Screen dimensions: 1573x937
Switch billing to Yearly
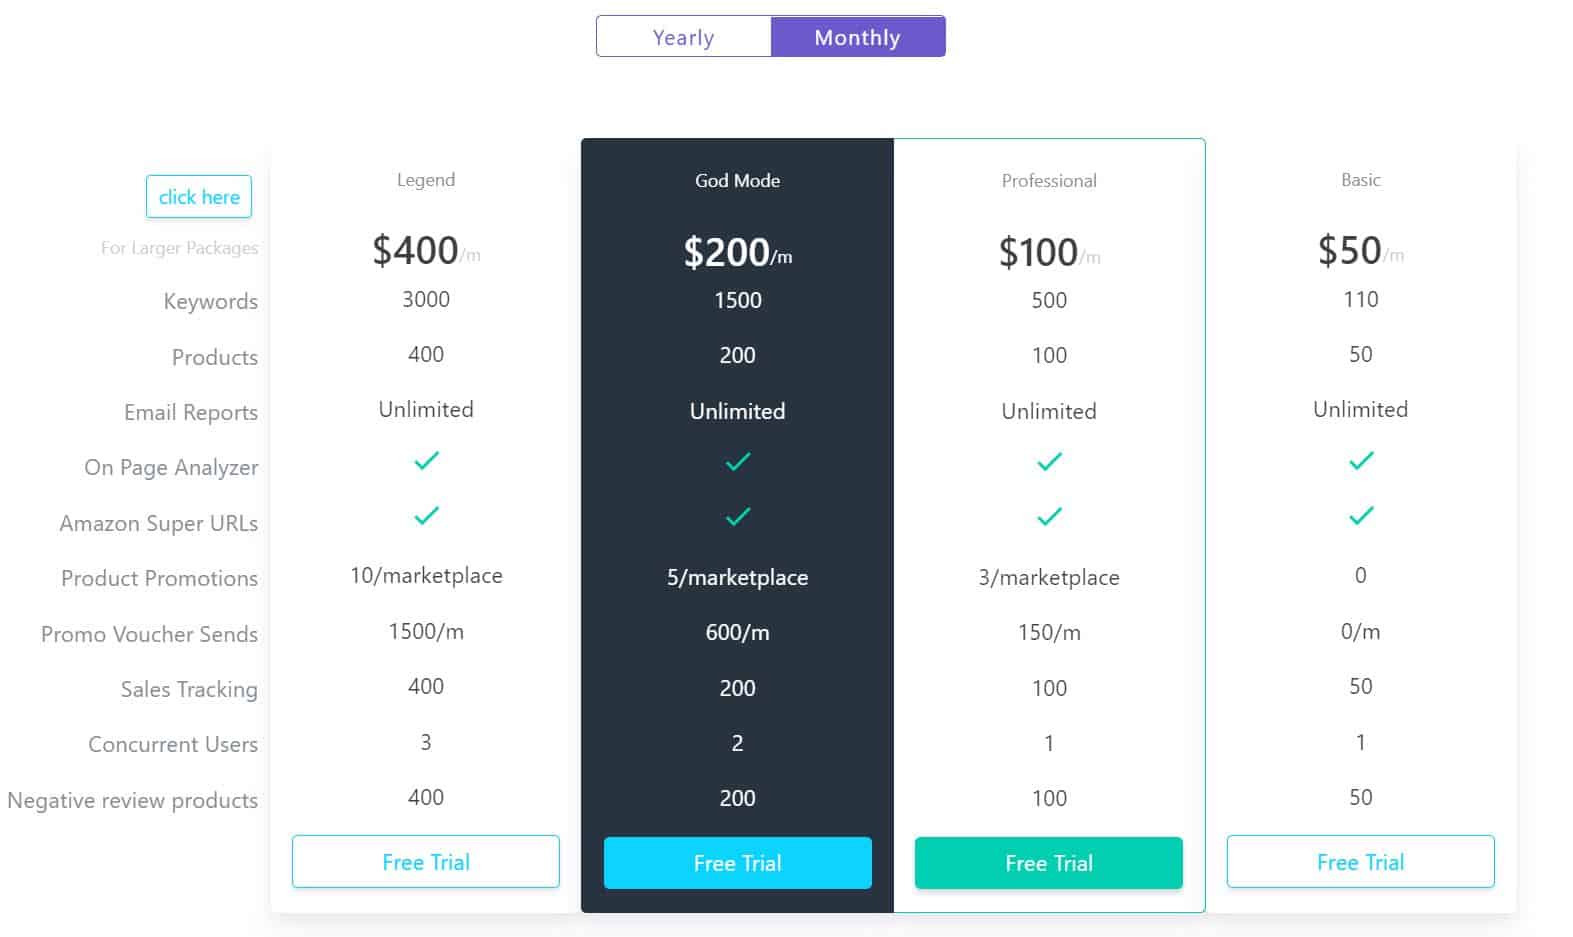tap(683, 36)
